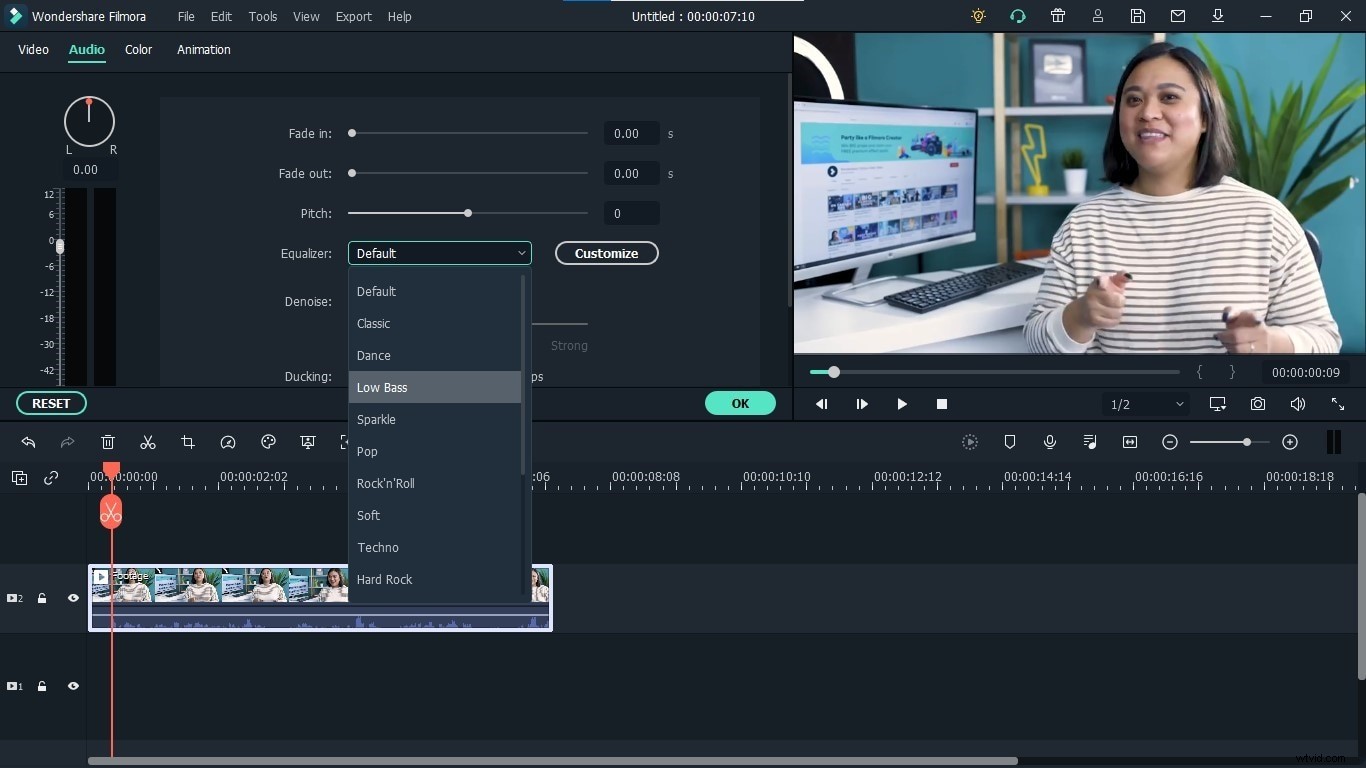Open the Equalizer preset dropdown

[439, 253]
